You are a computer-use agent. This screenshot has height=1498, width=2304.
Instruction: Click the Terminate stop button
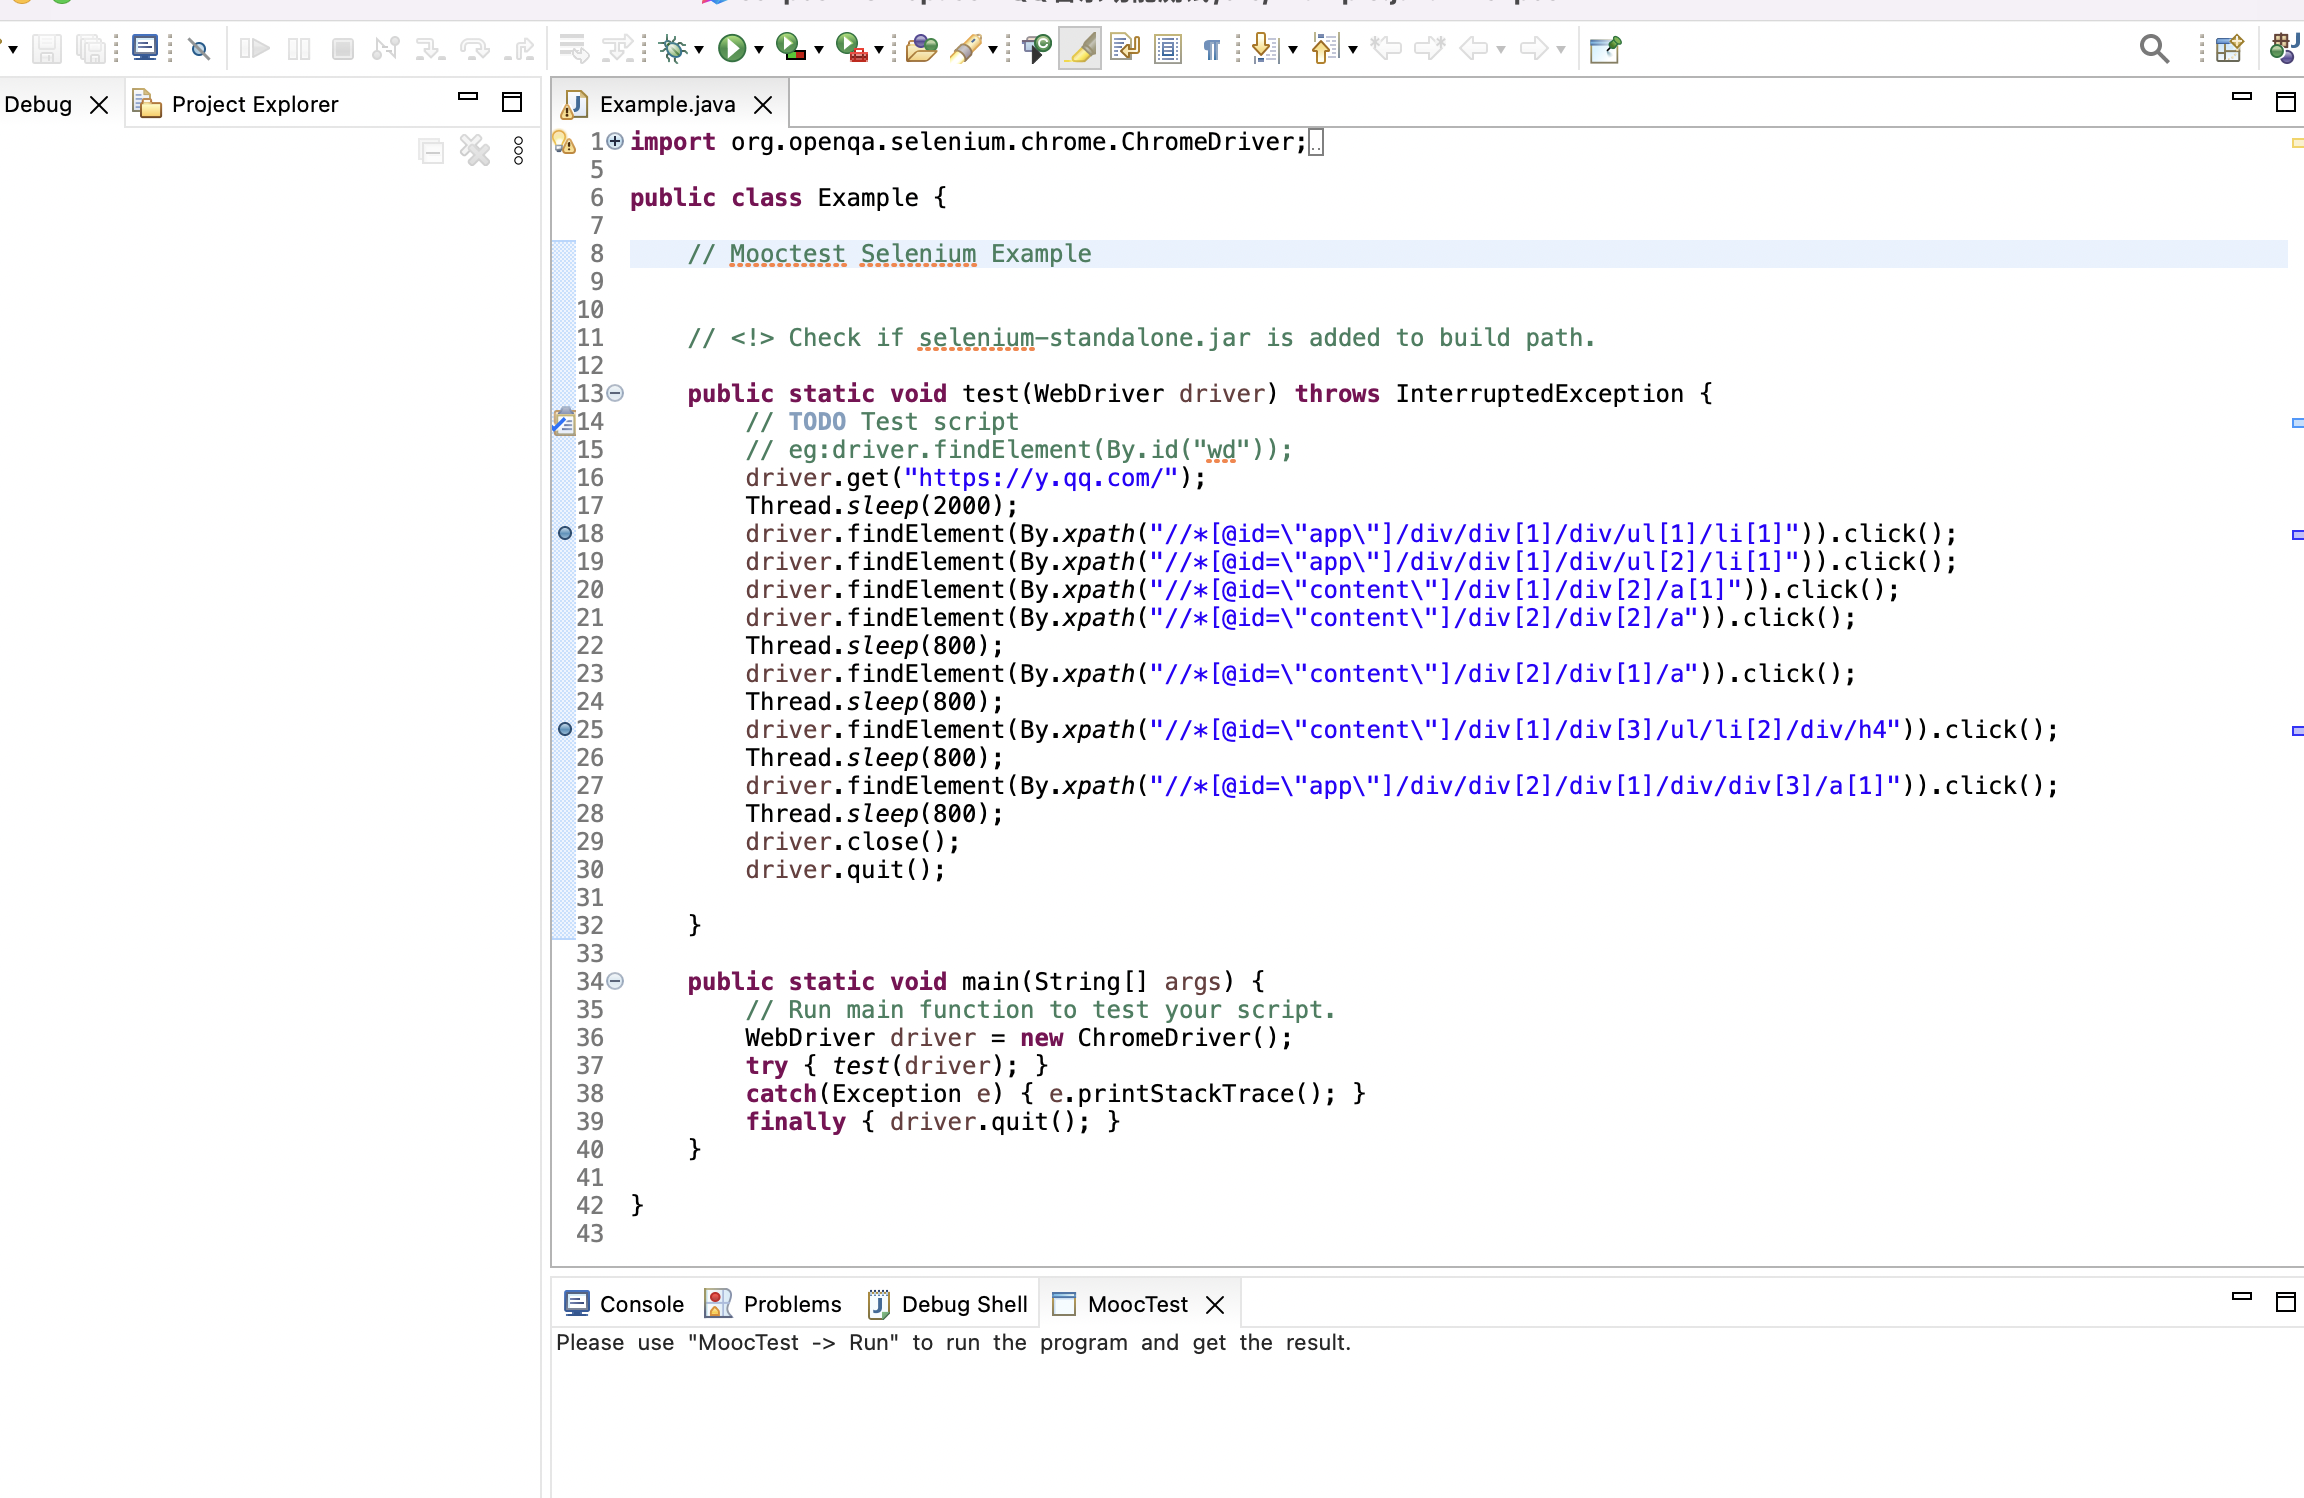343,48
